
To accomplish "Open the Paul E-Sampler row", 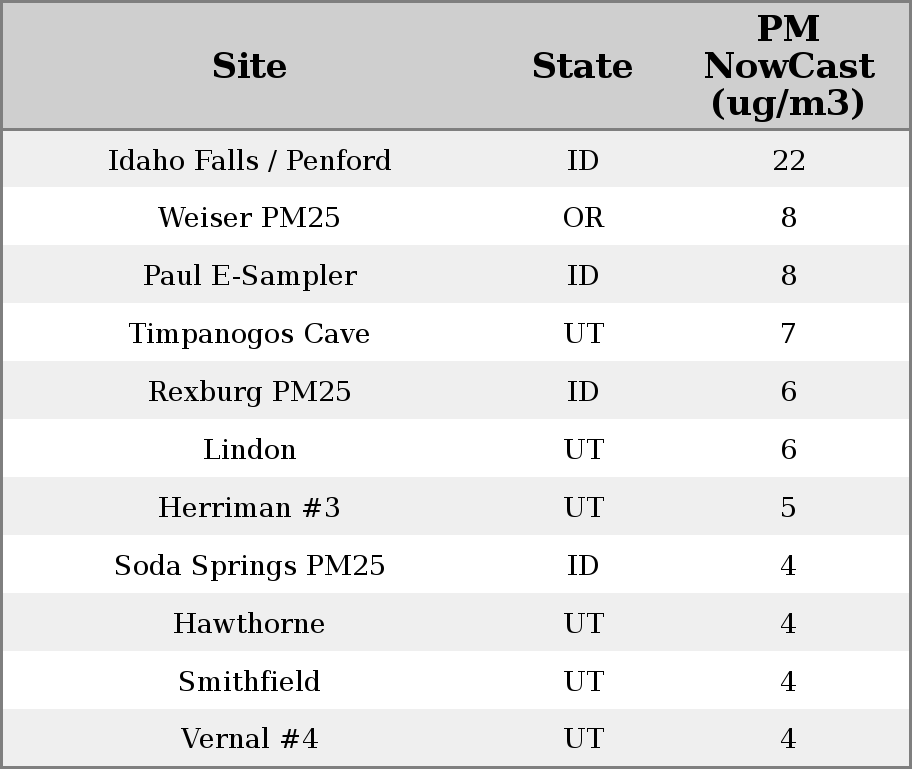I will point(249,276).
